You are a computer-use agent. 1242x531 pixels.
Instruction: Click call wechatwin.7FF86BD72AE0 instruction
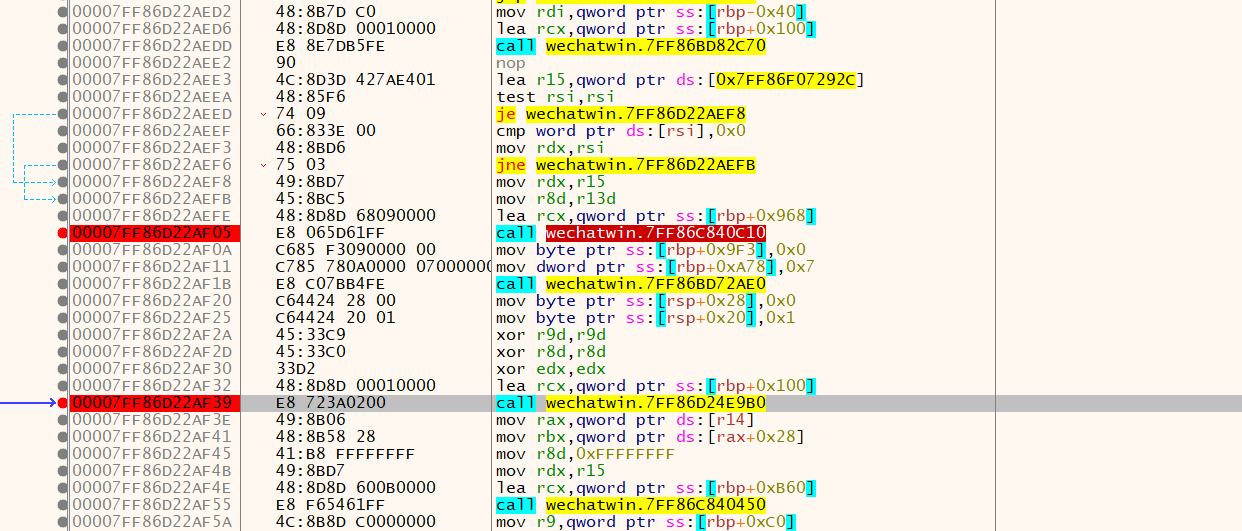click(630, 284)
